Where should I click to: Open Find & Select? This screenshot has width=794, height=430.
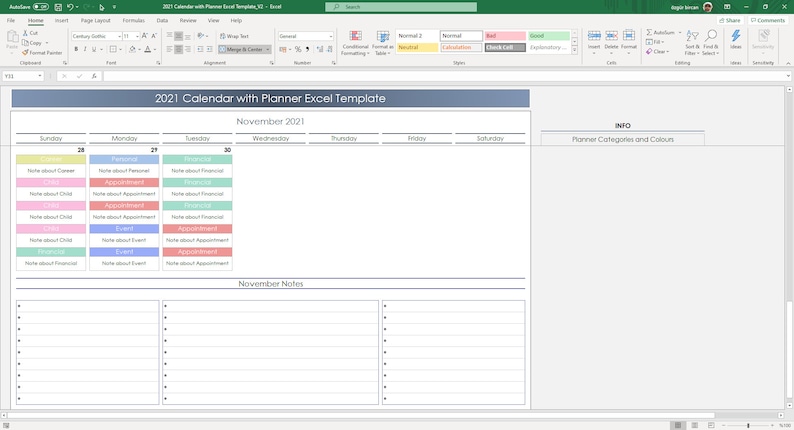click(710, 43)
